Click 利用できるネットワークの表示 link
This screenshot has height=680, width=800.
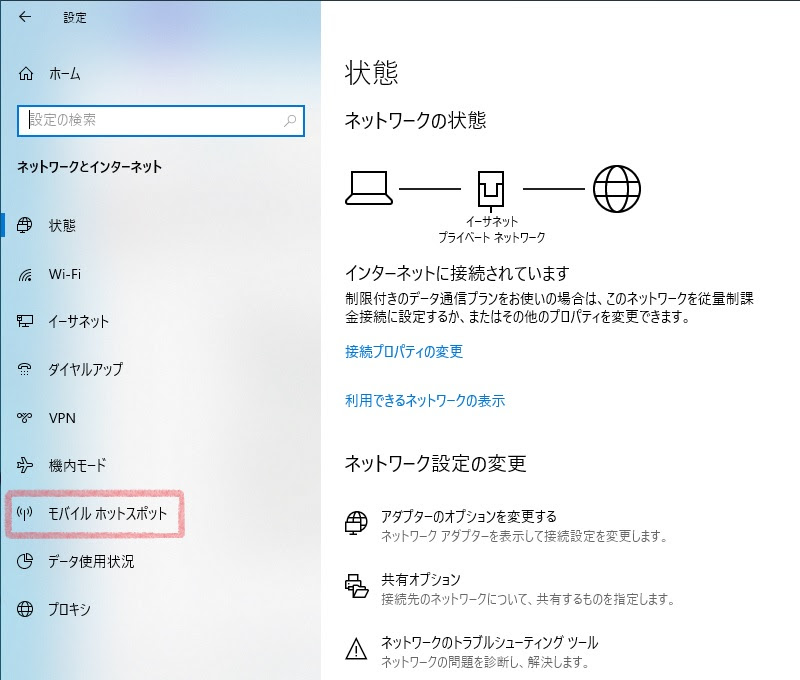pyautogui.click(x=425, y=400)
